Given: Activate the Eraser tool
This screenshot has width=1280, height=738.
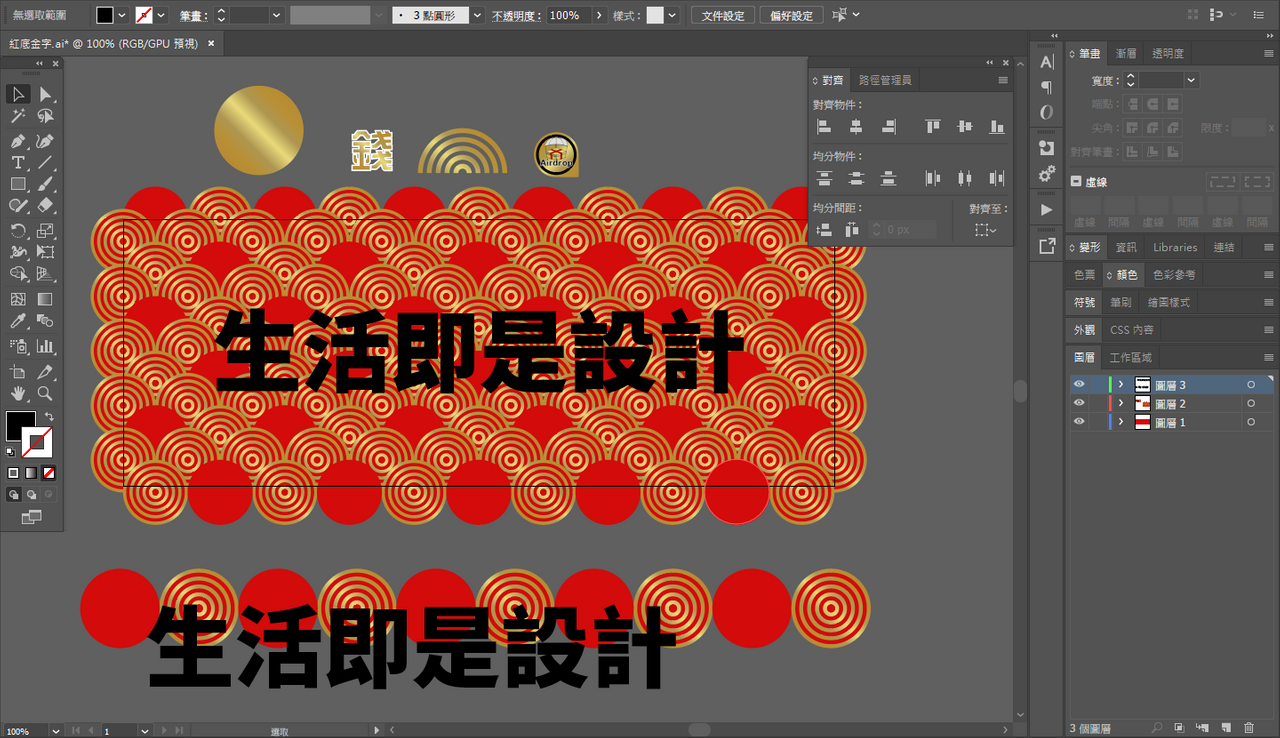Looking at the screenshot, I should [x=45, y=205].
